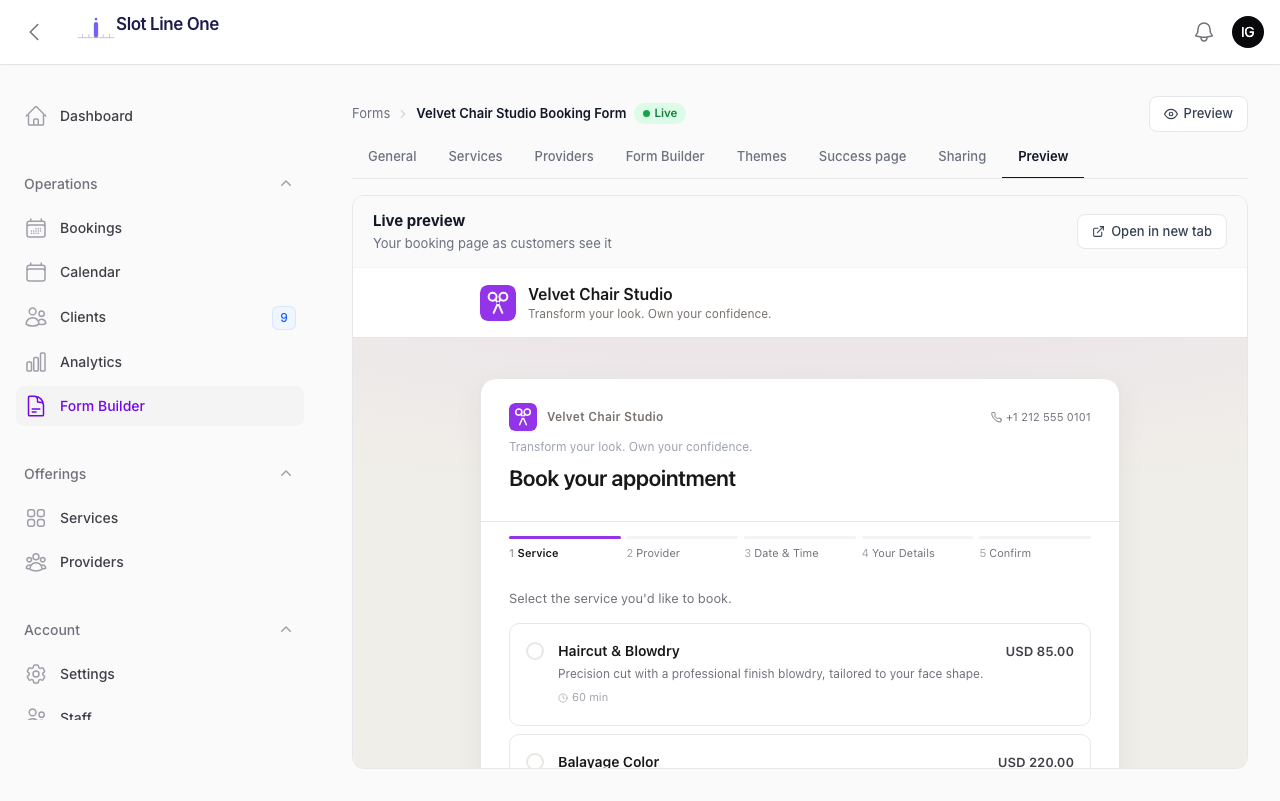This screenshot has width=1280, height=801.
Task: Click the Book your appointment heading
Action: (622, 478)
